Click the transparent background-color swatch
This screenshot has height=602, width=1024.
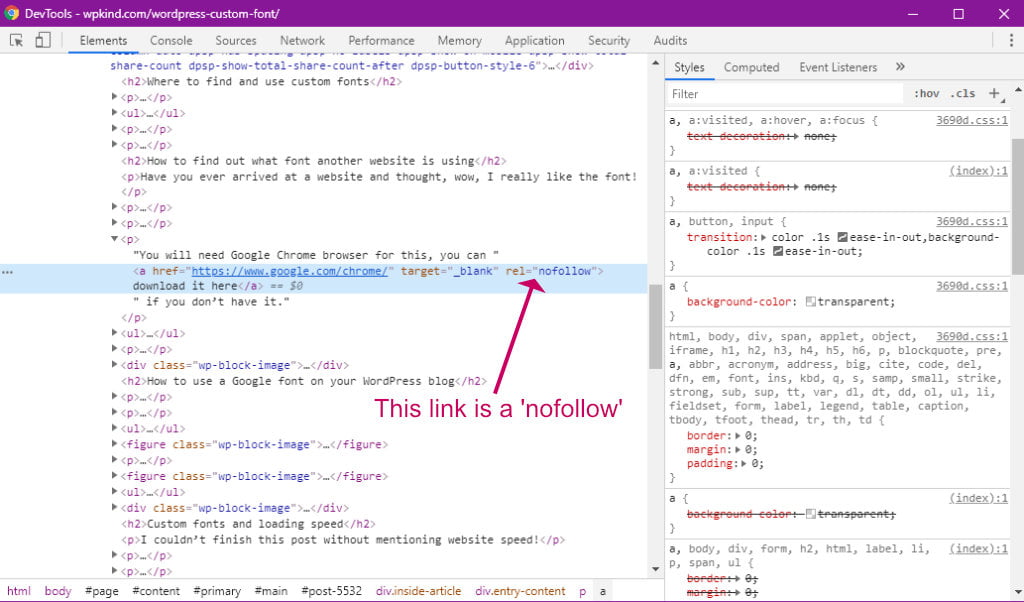click(811, 302)
